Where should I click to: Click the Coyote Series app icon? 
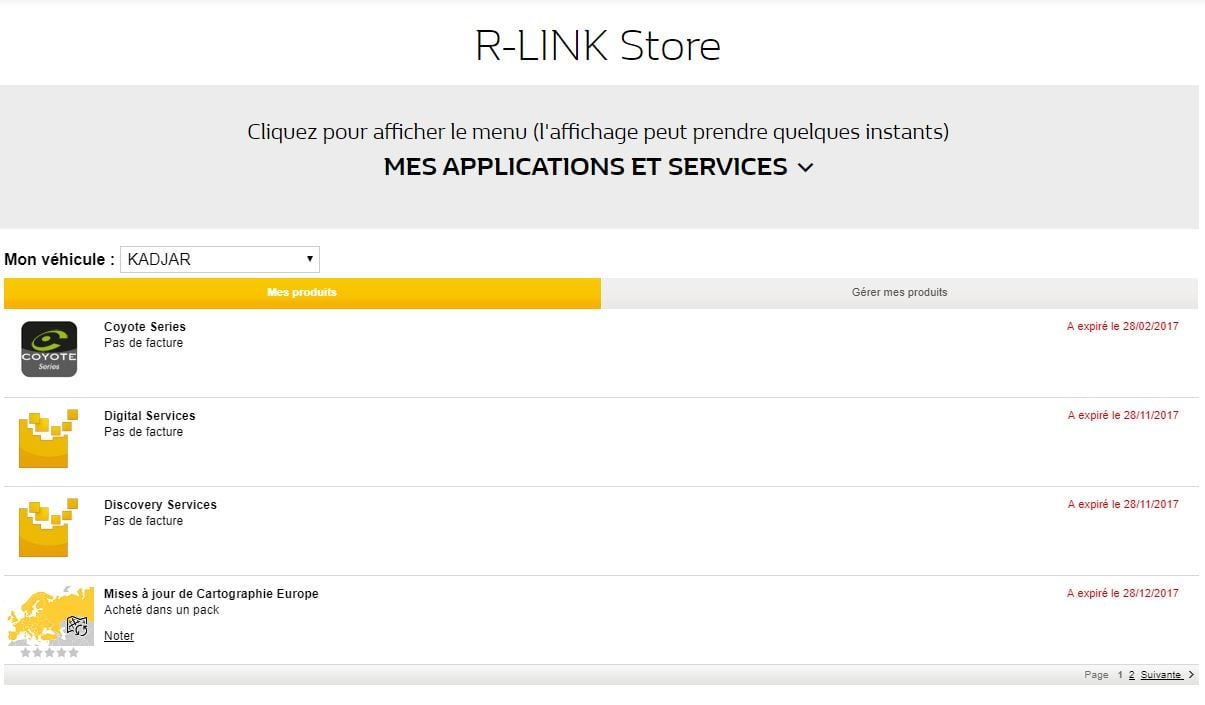point(49,349)
